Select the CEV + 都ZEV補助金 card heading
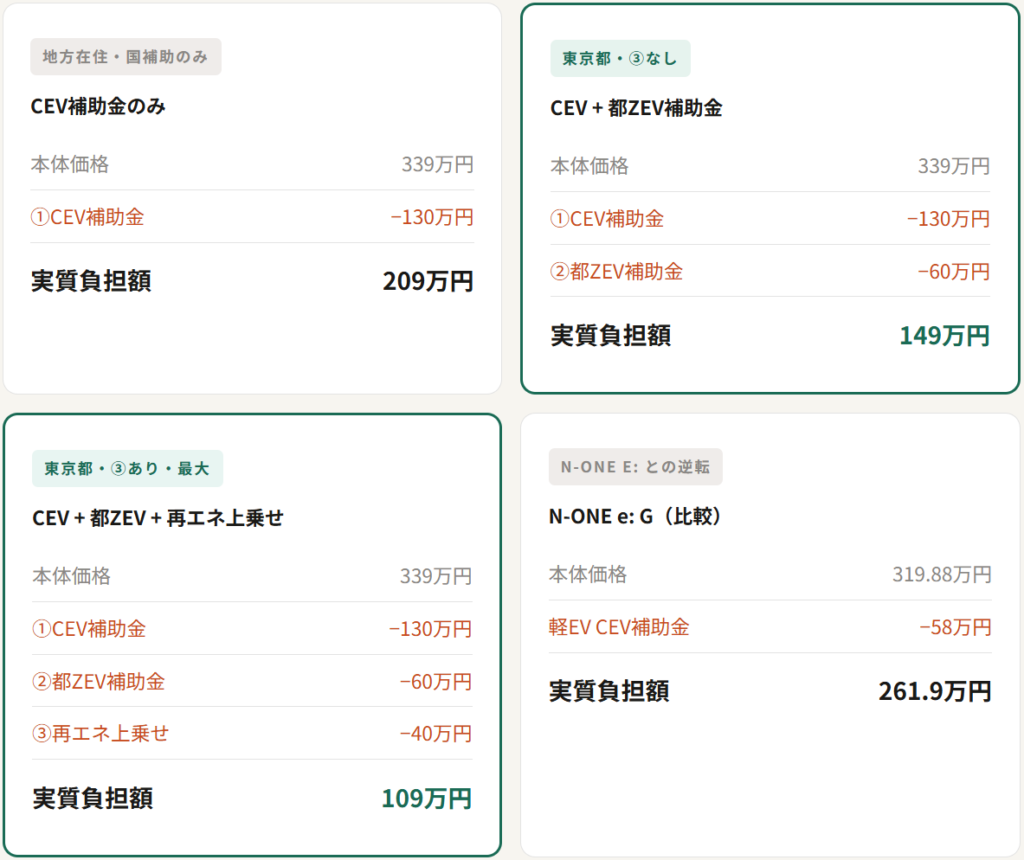The height and width of the screenshot is (860, 1024). pos(636,108)
